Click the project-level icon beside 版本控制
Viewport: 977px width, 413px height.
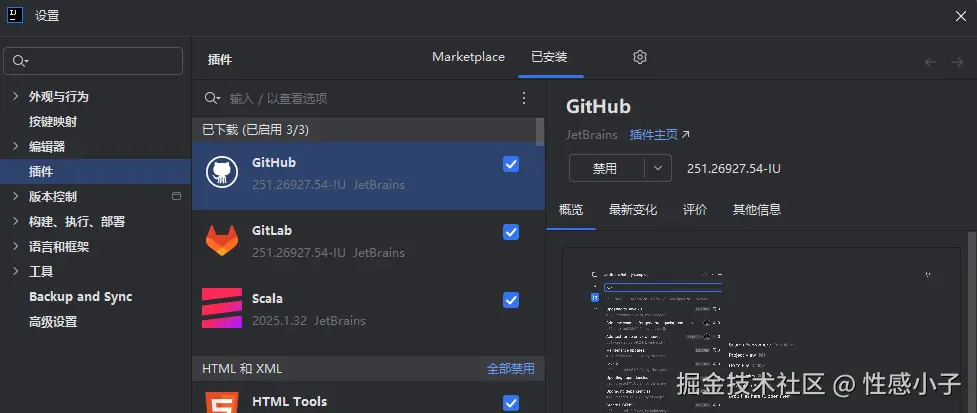176,196
